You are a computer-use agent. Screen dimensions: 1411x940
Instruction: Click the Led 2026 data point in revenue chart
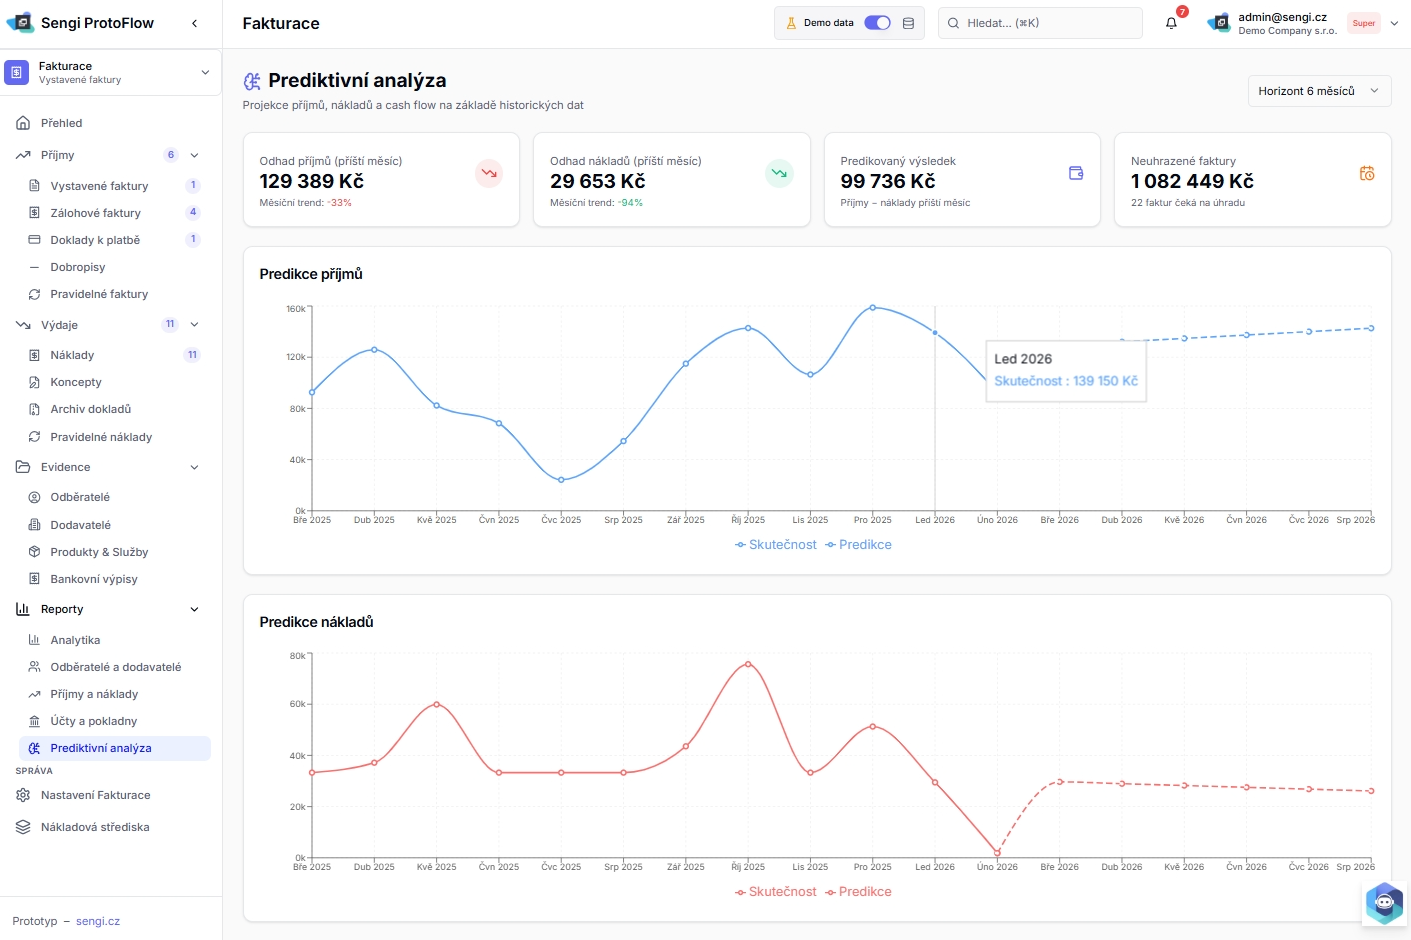(935, 333)
